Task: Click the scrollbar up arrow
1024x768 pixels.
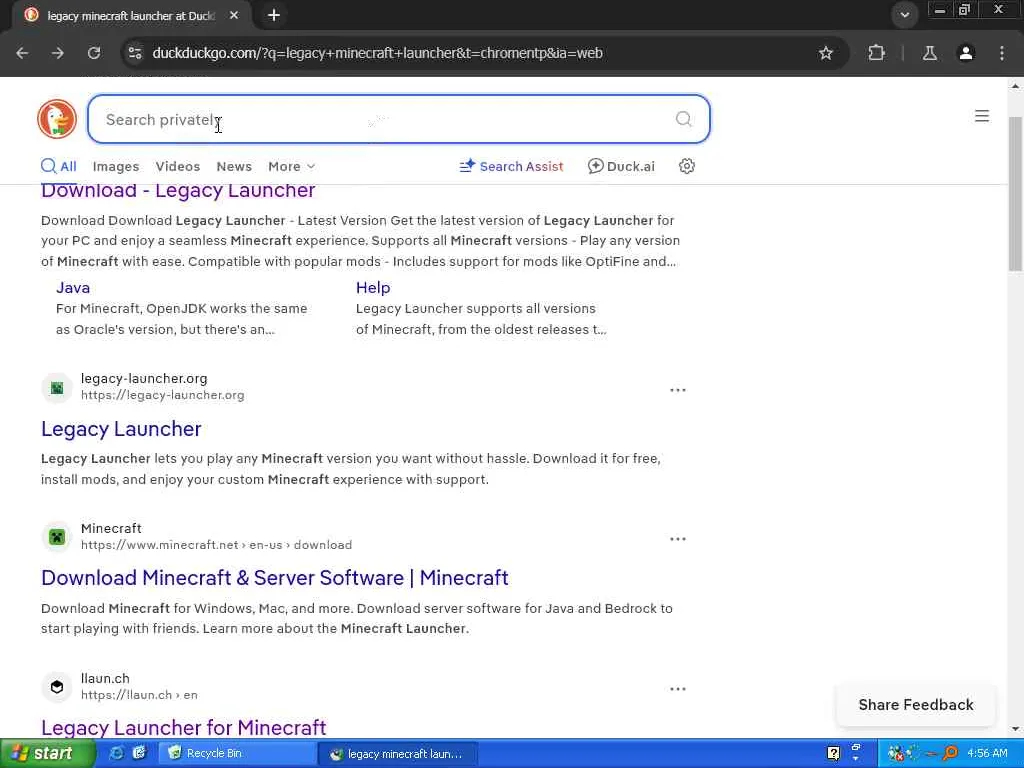Action: pyautogui.click(x=1015, y=86)
